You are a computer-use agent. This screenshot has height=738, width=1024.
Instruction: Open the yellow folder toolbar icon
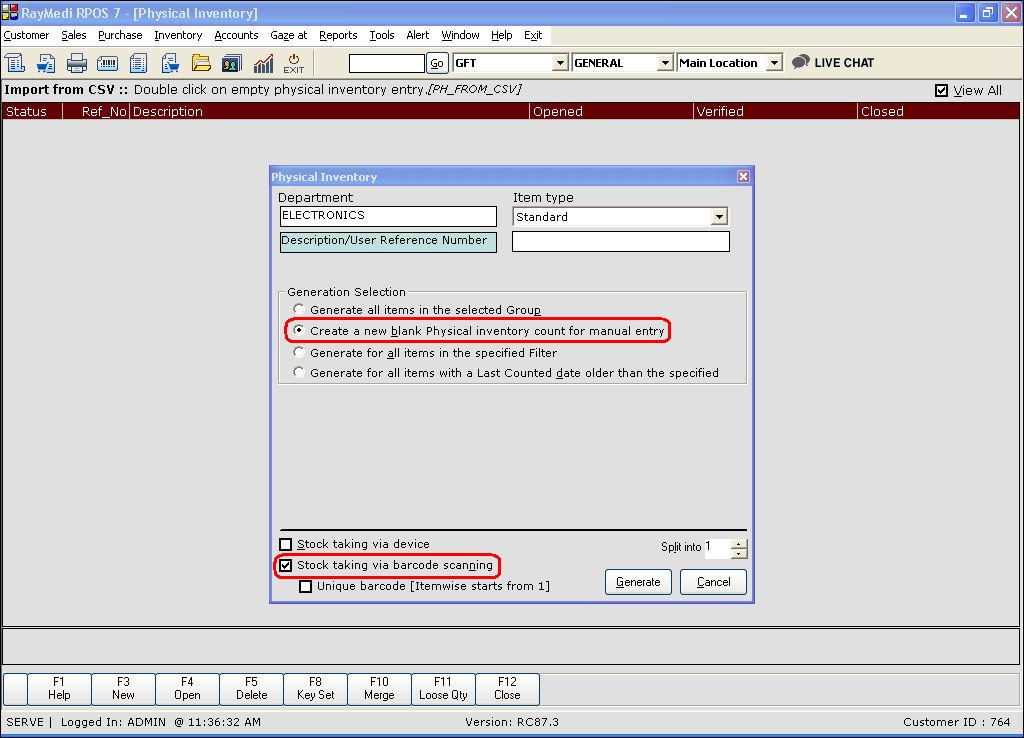pyautogui.click(x=201, y=63)
